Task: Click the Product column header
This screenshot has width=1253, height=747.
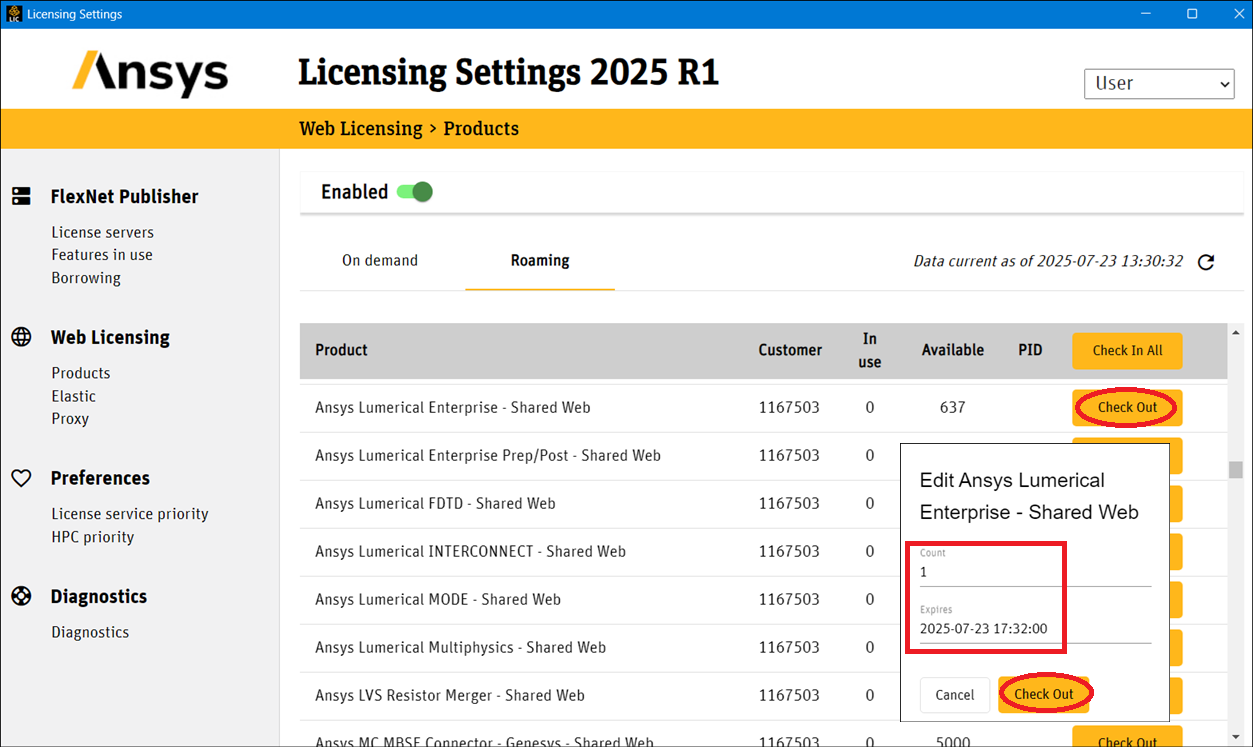Action: point(341,350)
